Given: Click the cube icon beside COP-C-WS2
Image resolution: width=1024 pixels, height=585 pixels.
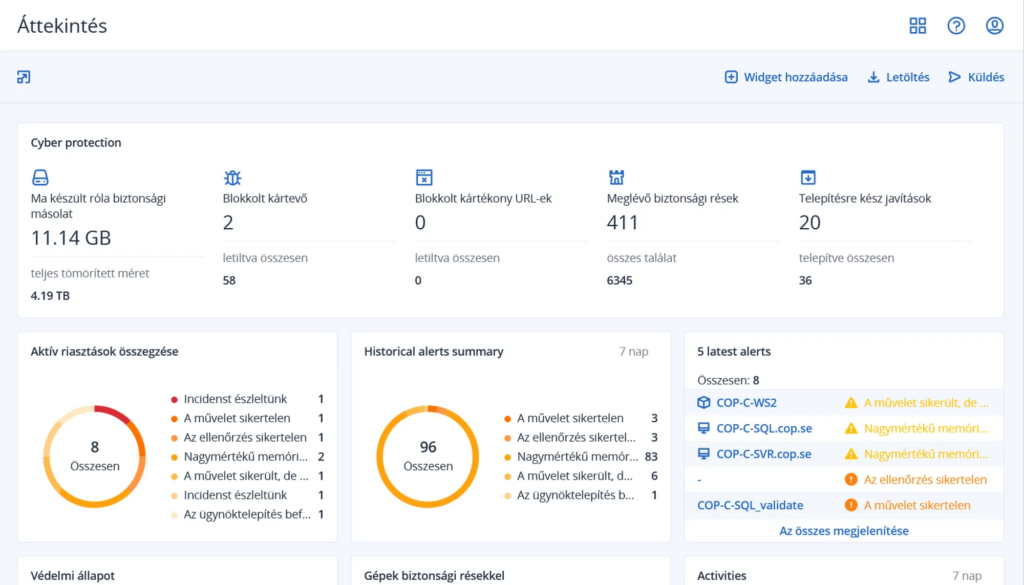Looking at the screenshot, I should tap(703, 403).
